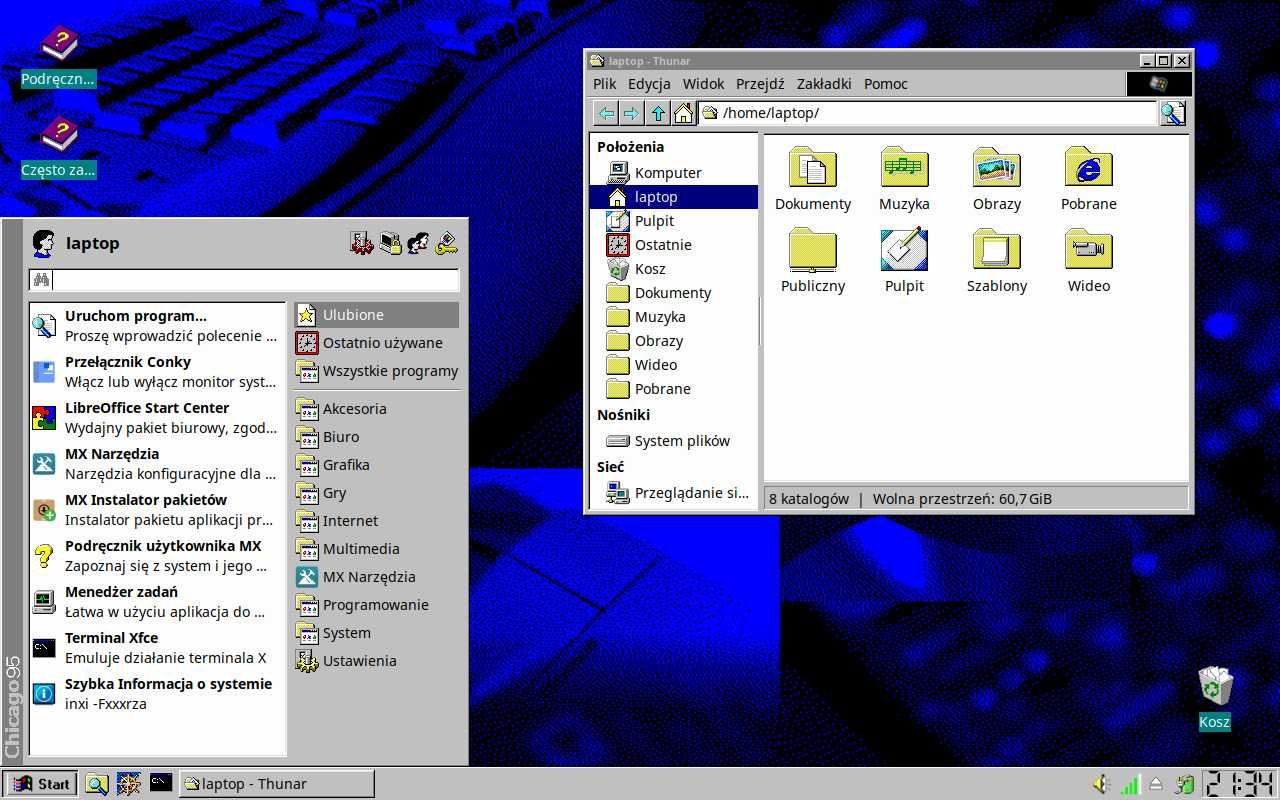Image resolution: width=1280 pixels, height=800 pixels.
Task: Click the Start button
Action: 41,784
